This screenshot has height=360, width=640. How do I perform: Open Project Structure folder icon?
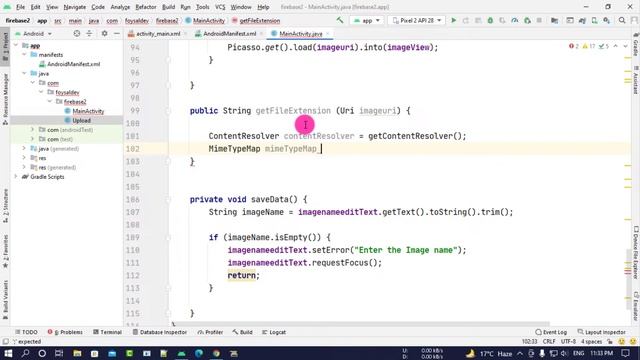click(x=554, y=20)
